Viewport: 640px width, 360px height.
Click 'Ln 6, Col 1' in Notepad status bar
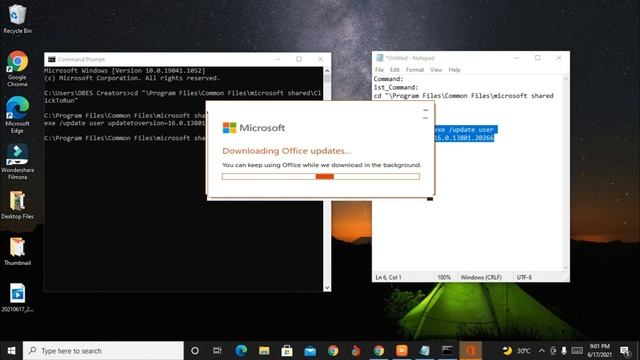coord(389,277)
